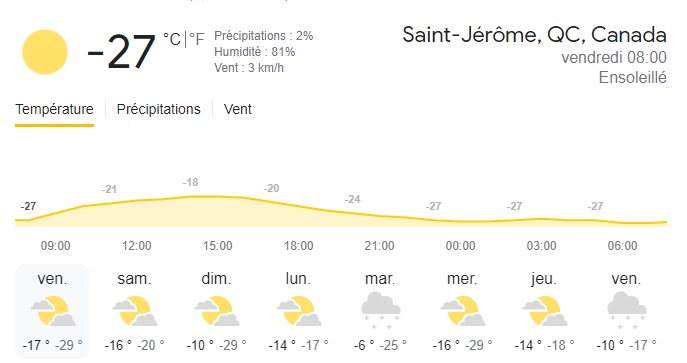Image resolution: width=687 pixels, height=363 pixels.
Task: Choose today's ven. forecast card
Action: click(53, 311)
